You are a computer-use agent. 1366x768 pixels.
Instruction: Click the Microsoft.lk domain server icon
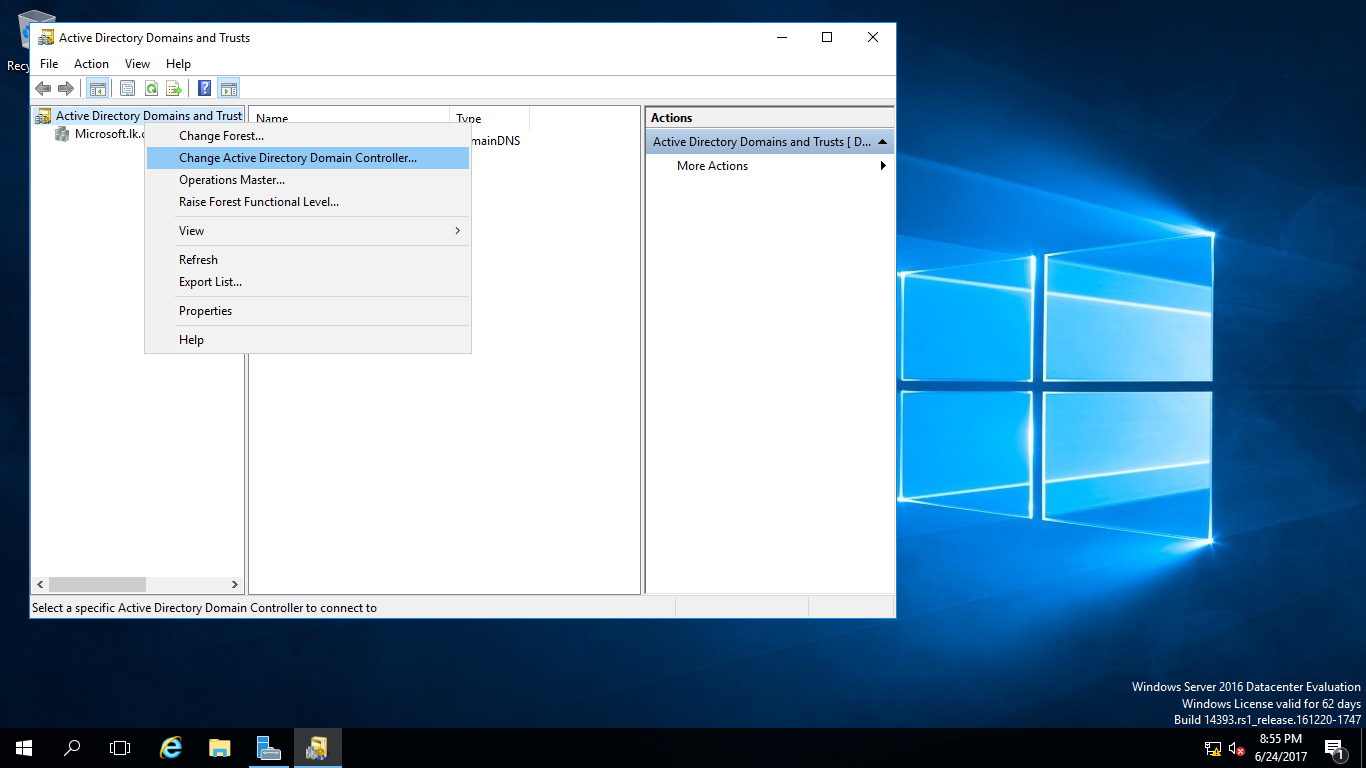pos(62,134)
